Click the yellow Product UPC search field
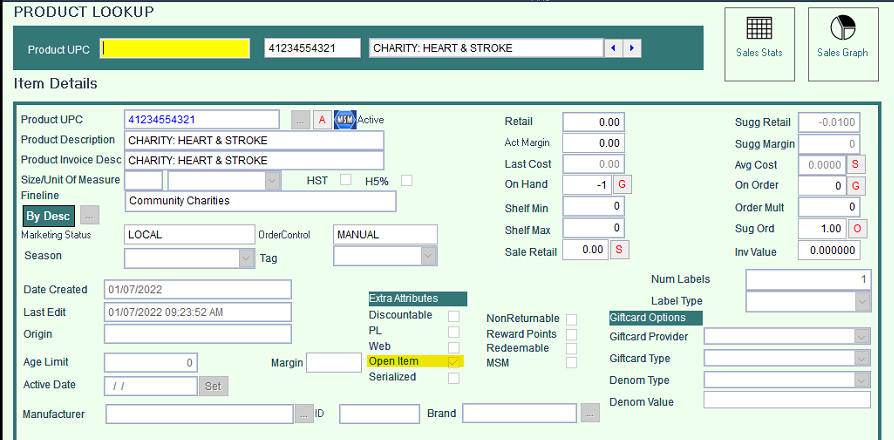The width and height of the screenshot is (894, 440). tap(175, 49)
